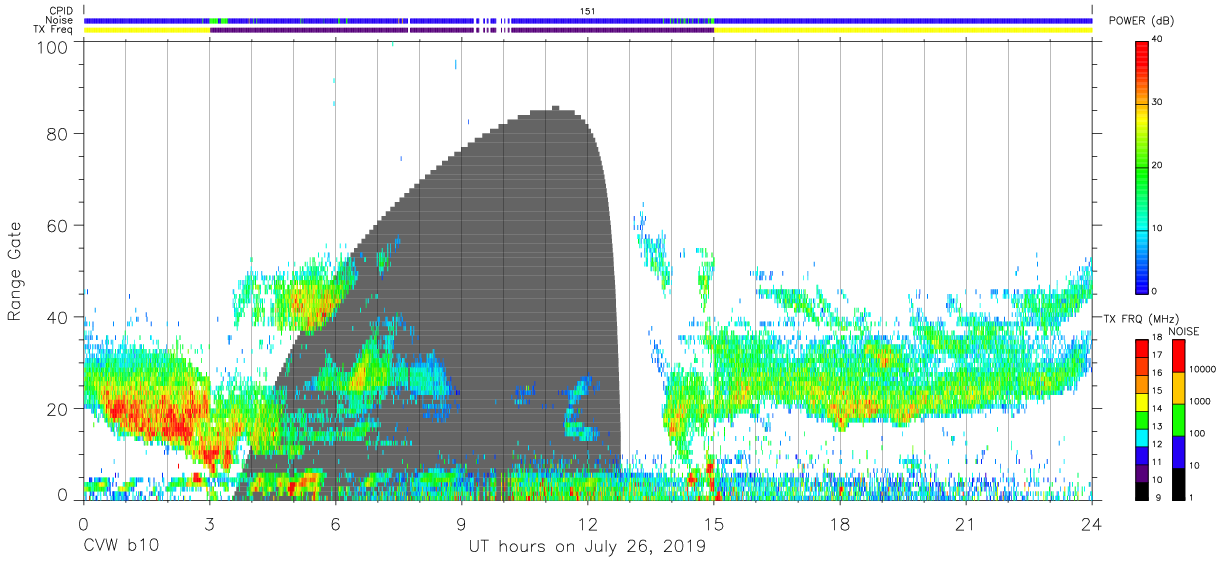Image resolution: width=1228 pixels, height=567 pixels.
Task: Click the noise legend label 10000
Action: tap(1201, 370)
